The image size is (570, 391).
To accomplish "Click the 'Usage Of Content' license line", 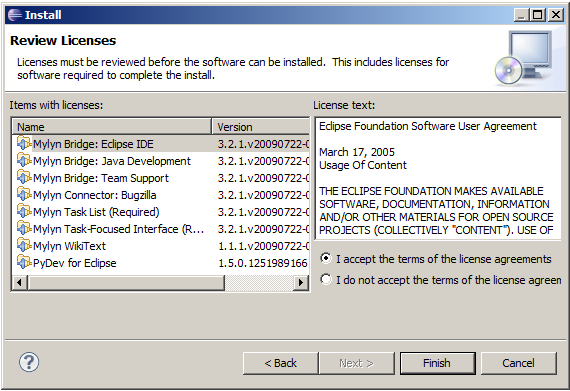I will 363,165.
